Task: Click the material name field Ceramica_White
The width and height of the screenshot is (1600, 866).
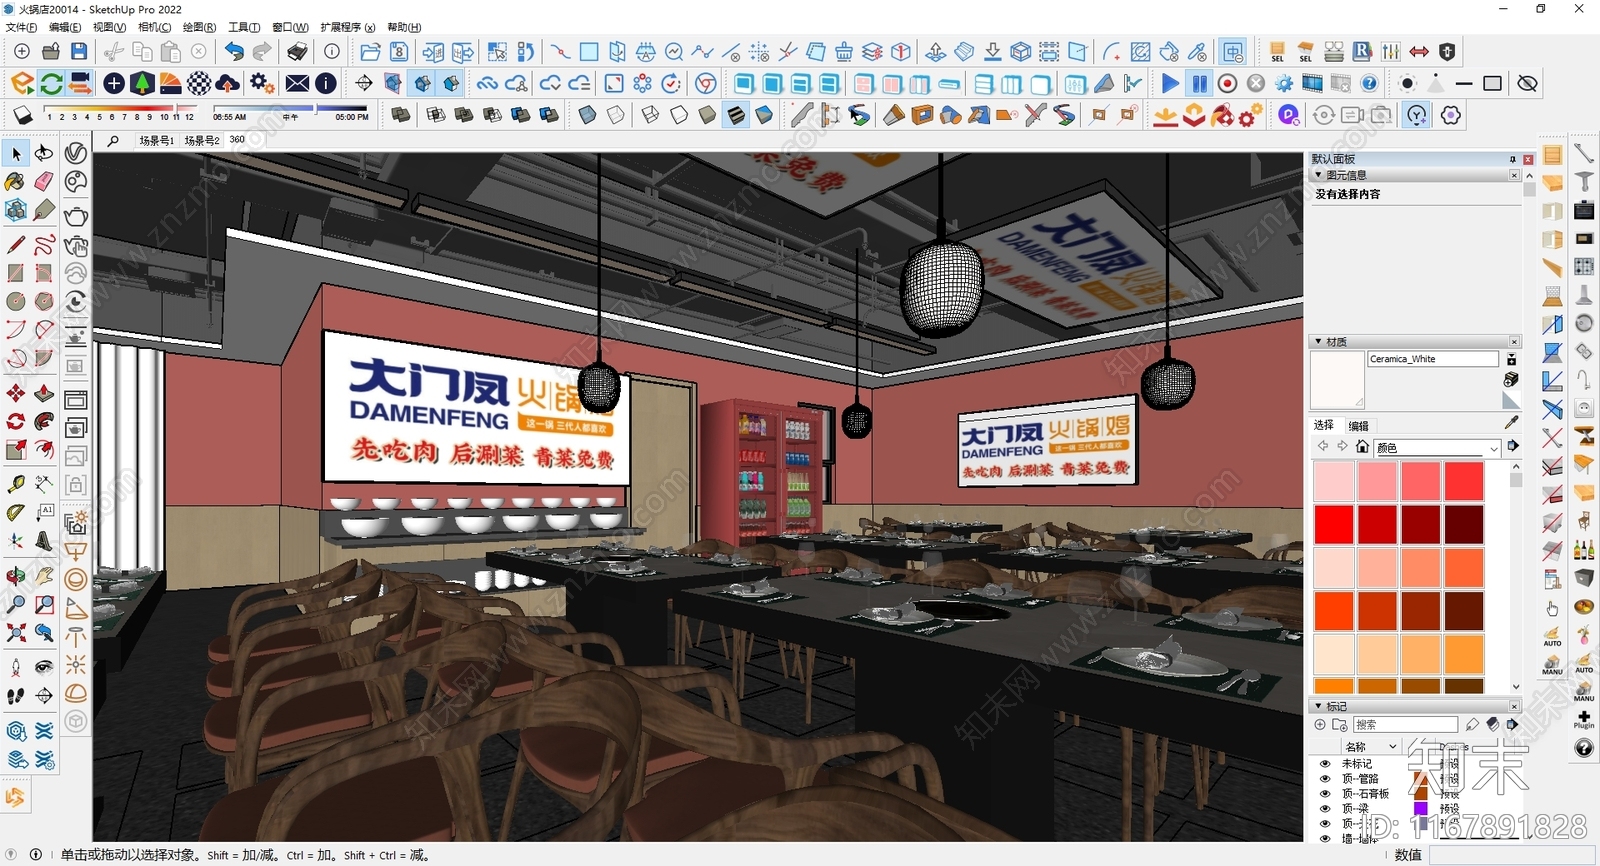Action: coord(1433,359)
